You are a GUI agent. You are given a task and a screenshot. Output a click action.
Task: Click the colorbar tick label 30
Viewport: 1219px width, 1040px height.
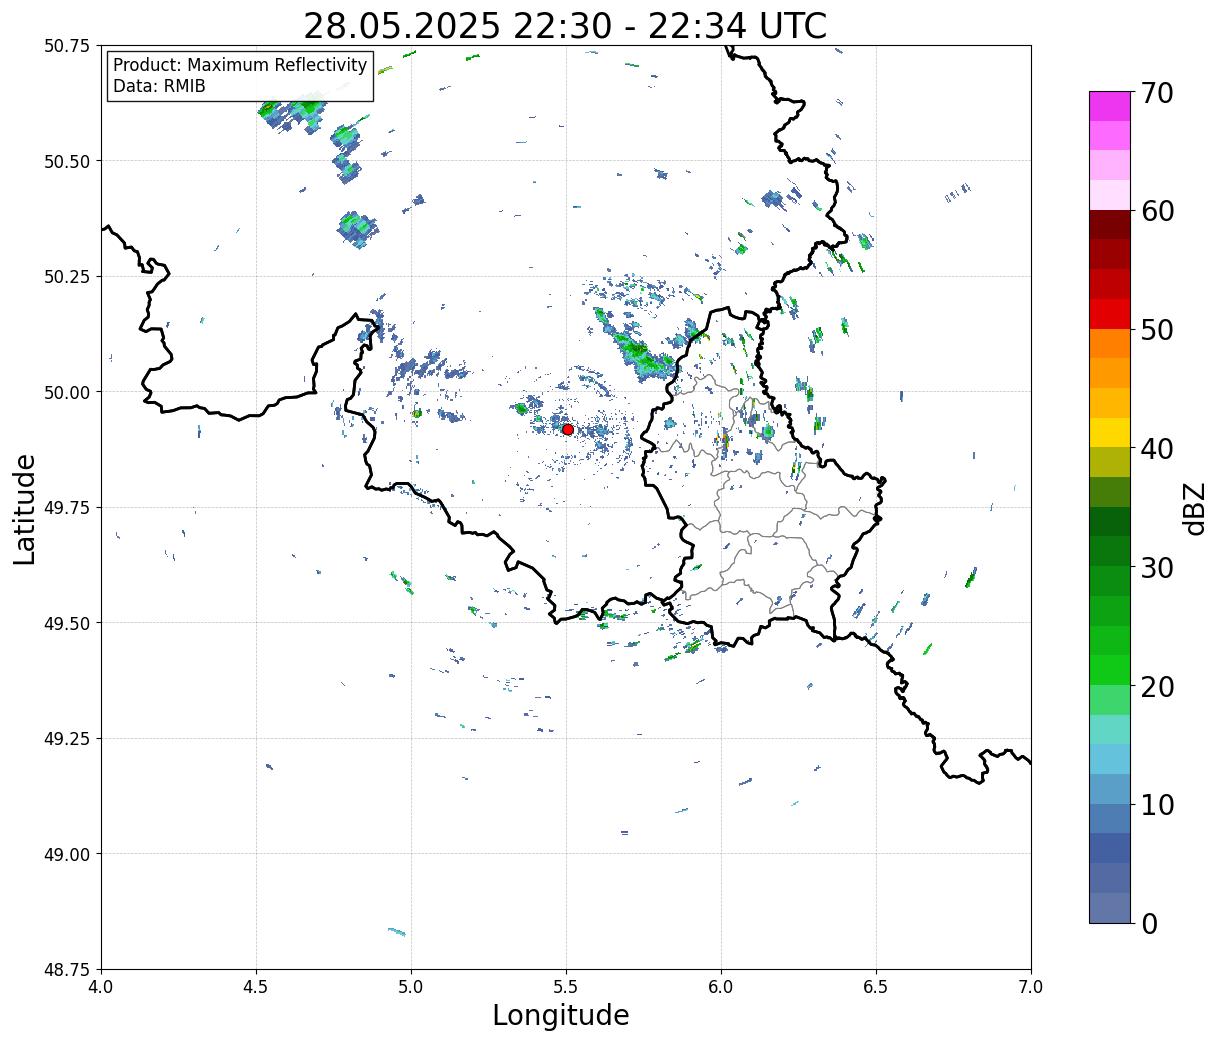[x=1157, y=568]
